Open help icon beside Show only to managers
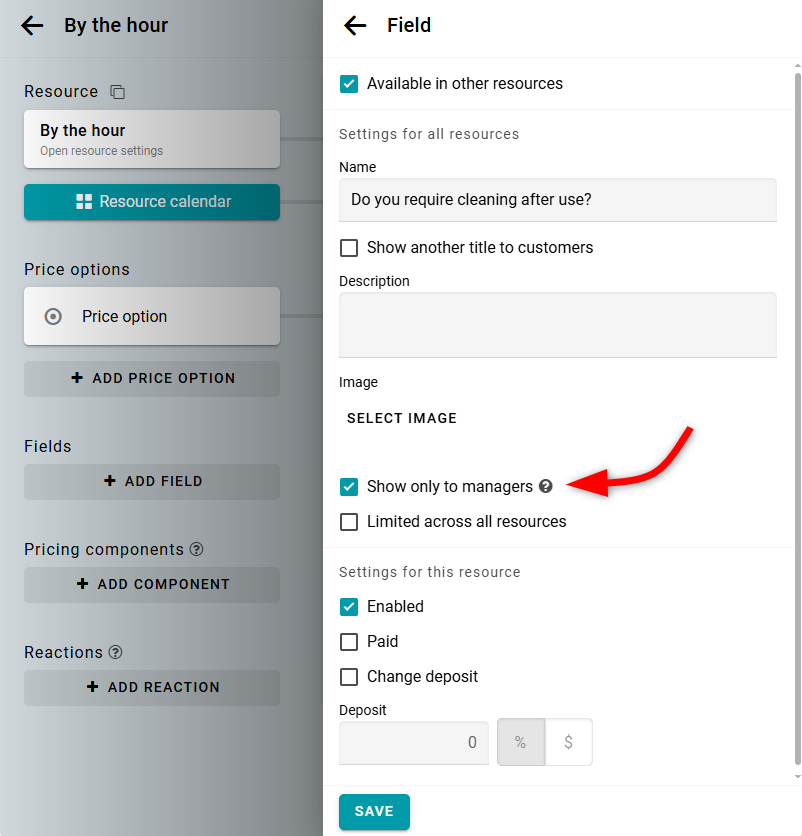Image resolution: width=802 pixels, height=836 pixels. pyautogui.click(x=546, y=487)
